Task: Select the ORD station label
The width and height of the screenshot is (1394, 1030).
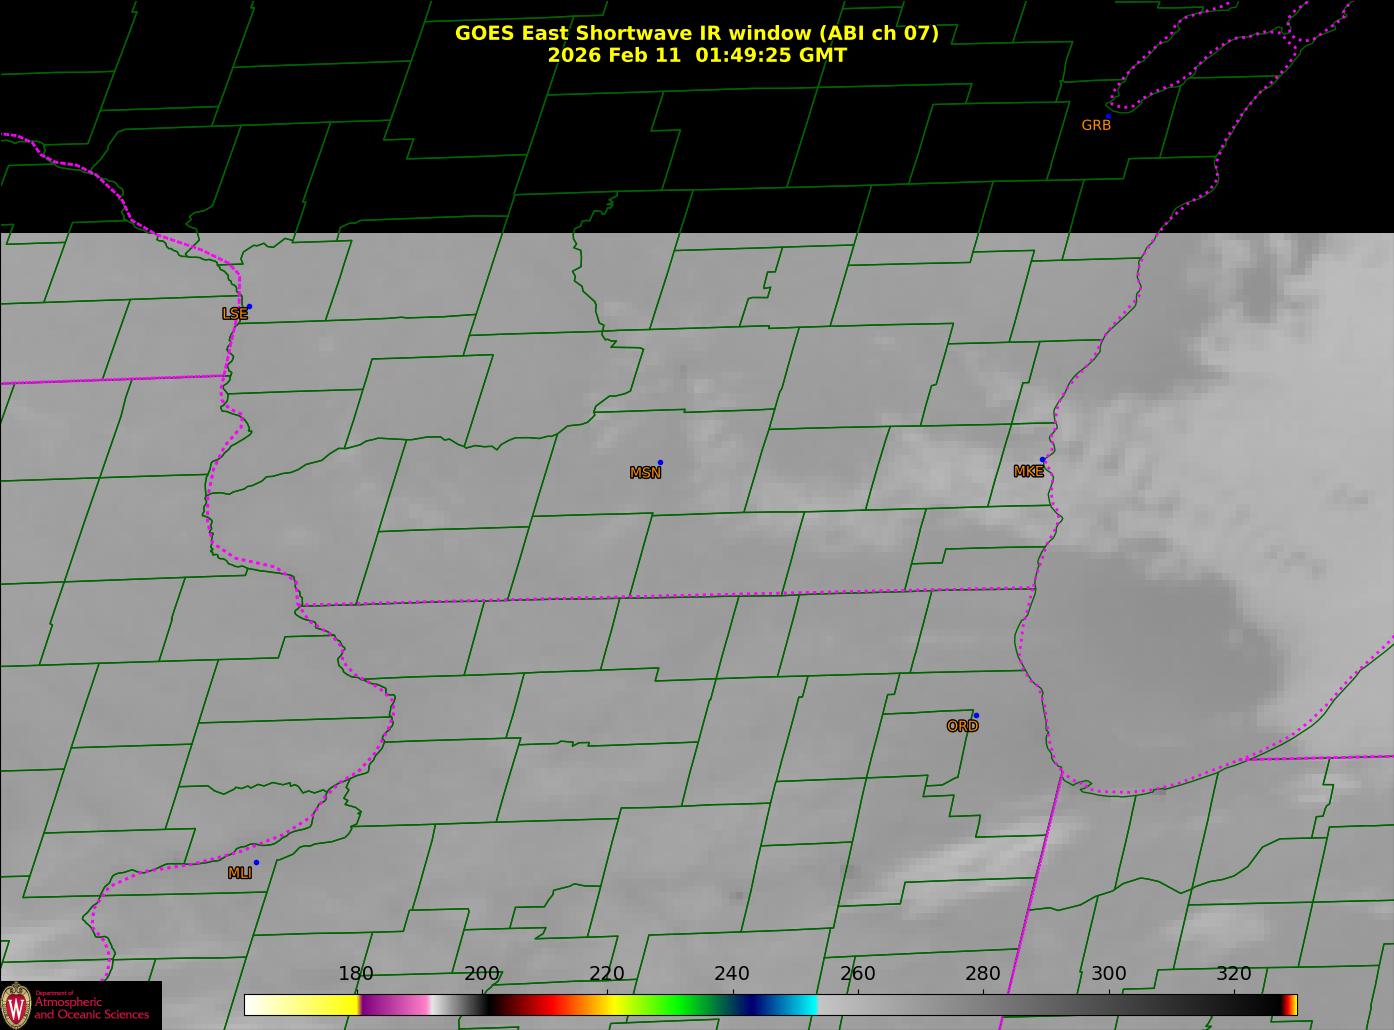Action: pyautogui.click(x=962, y=727)
